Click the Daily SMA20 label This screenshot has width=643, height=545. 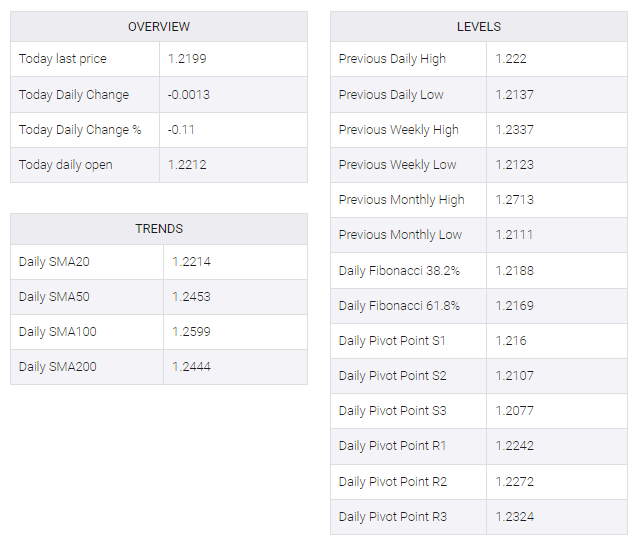pyautogui.click(x=54, y=262)
